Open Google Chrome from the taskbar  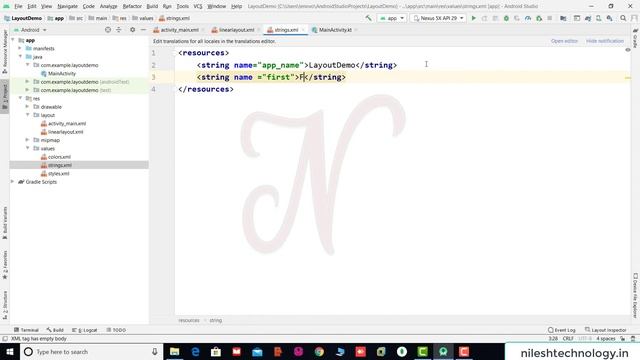coord(319,351)
